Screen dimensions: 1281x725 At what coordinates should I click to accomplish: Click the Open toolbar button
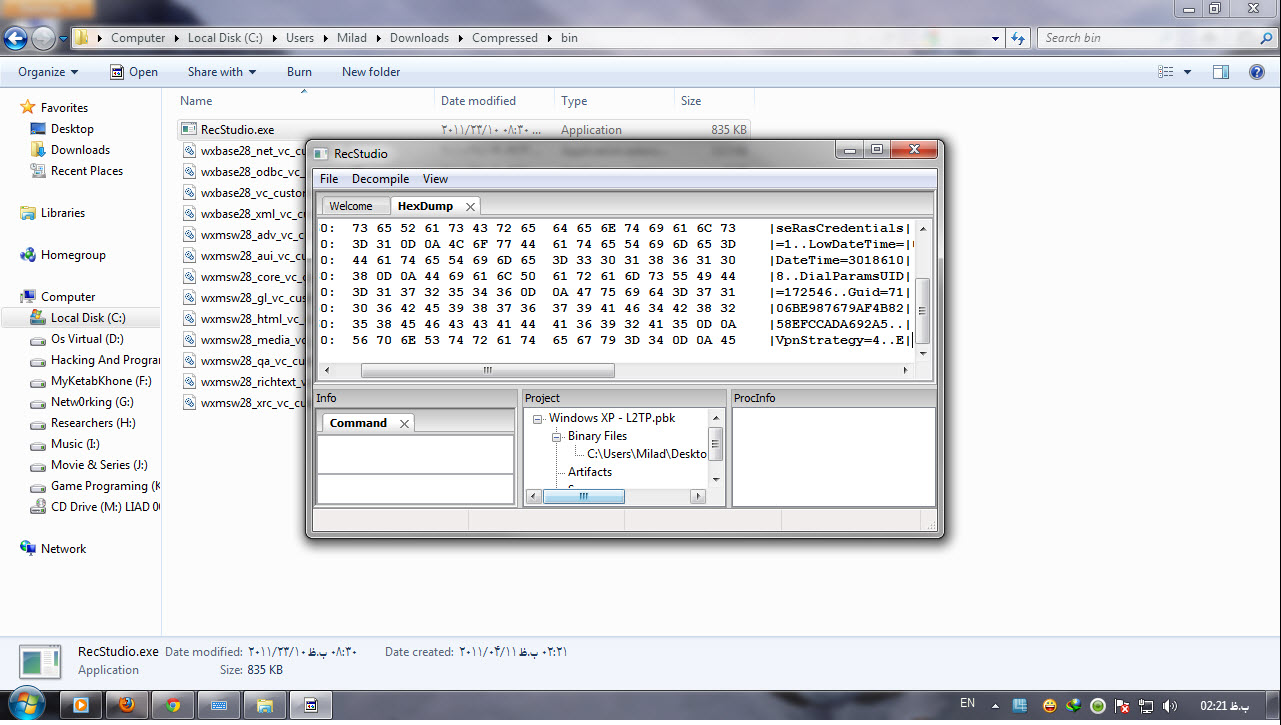pyautogui.click(x=134, y=72)
